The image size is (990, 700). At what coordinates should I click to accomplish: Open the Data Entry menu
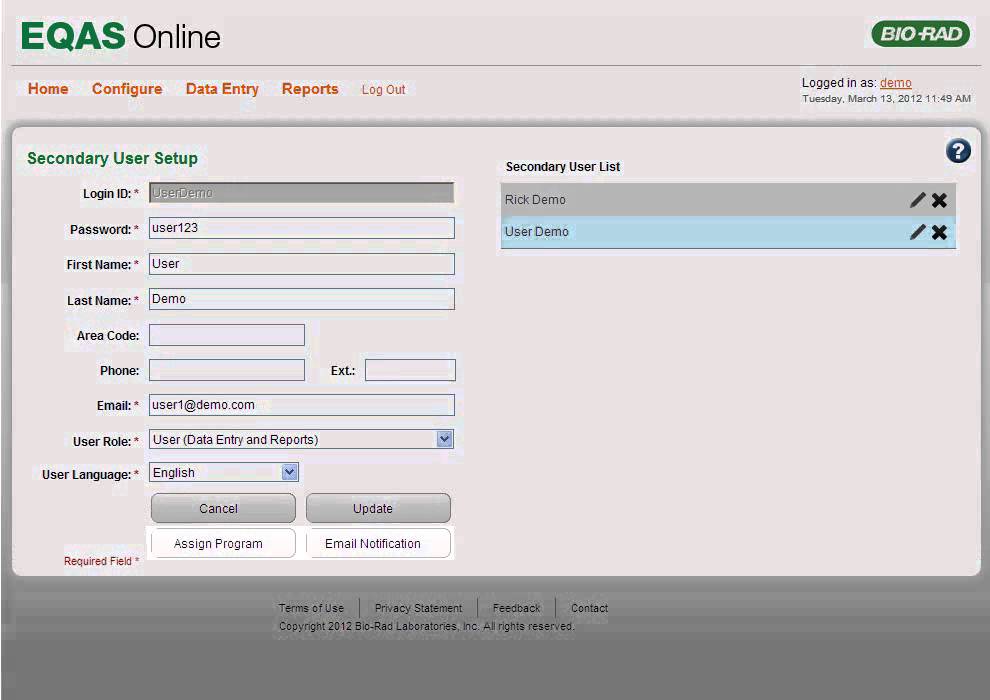[222, 89]
